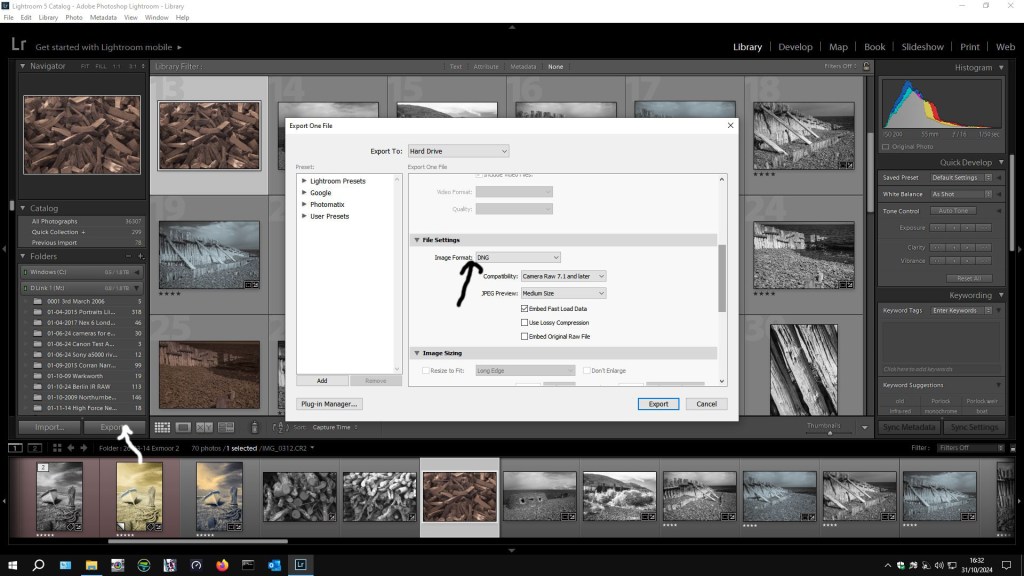
Task: Open Windows search from the taskbar
Action: coord(39,565)
